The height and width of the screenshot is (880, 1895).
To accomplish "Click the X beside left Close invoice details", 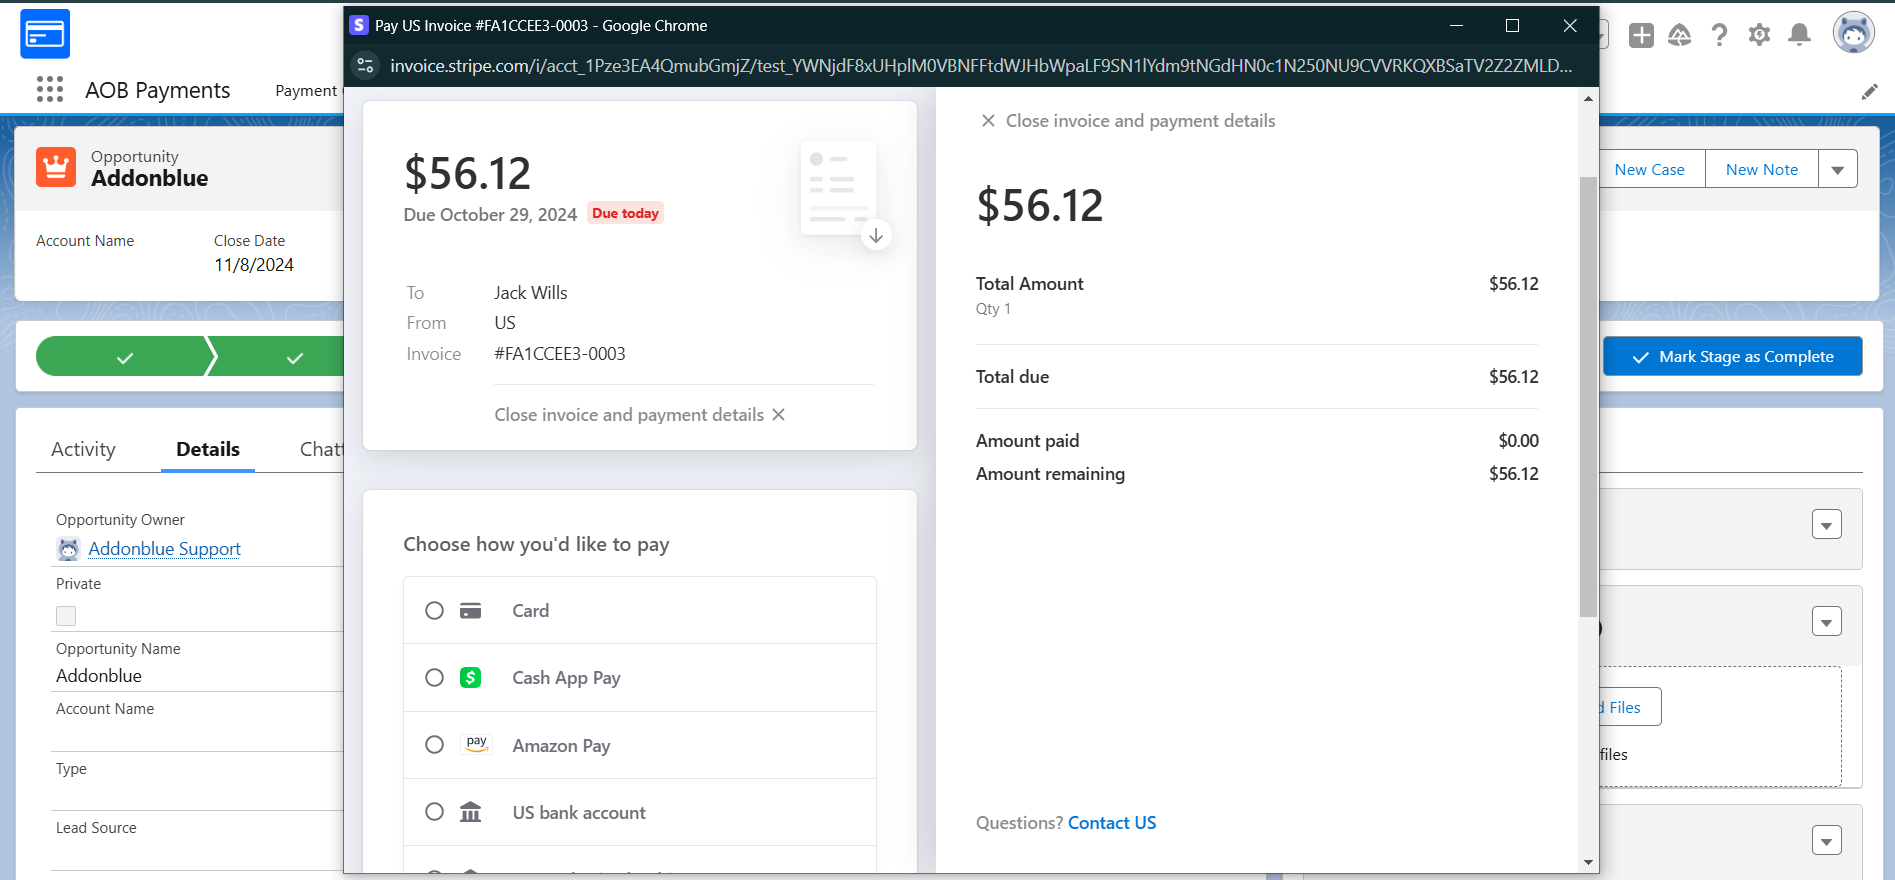I will (x=779, y=415).
